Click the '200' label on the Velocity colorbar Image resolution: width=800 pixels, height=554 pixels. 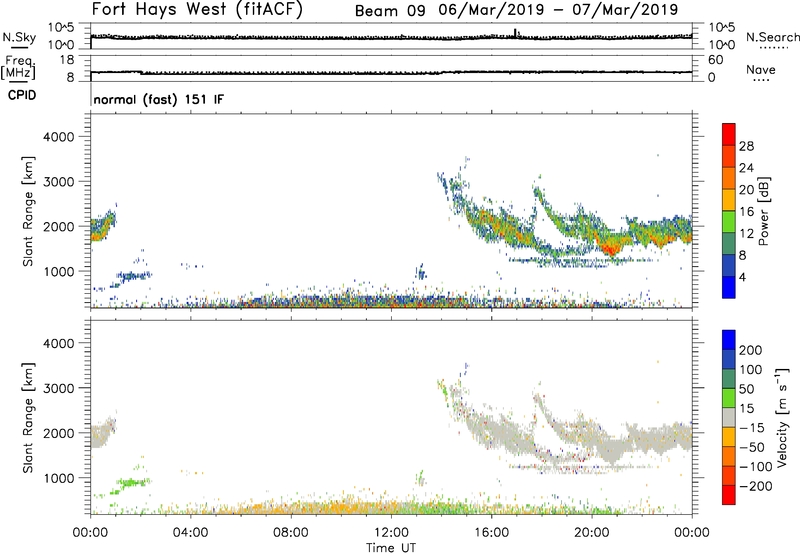click(x=750, y=350)
